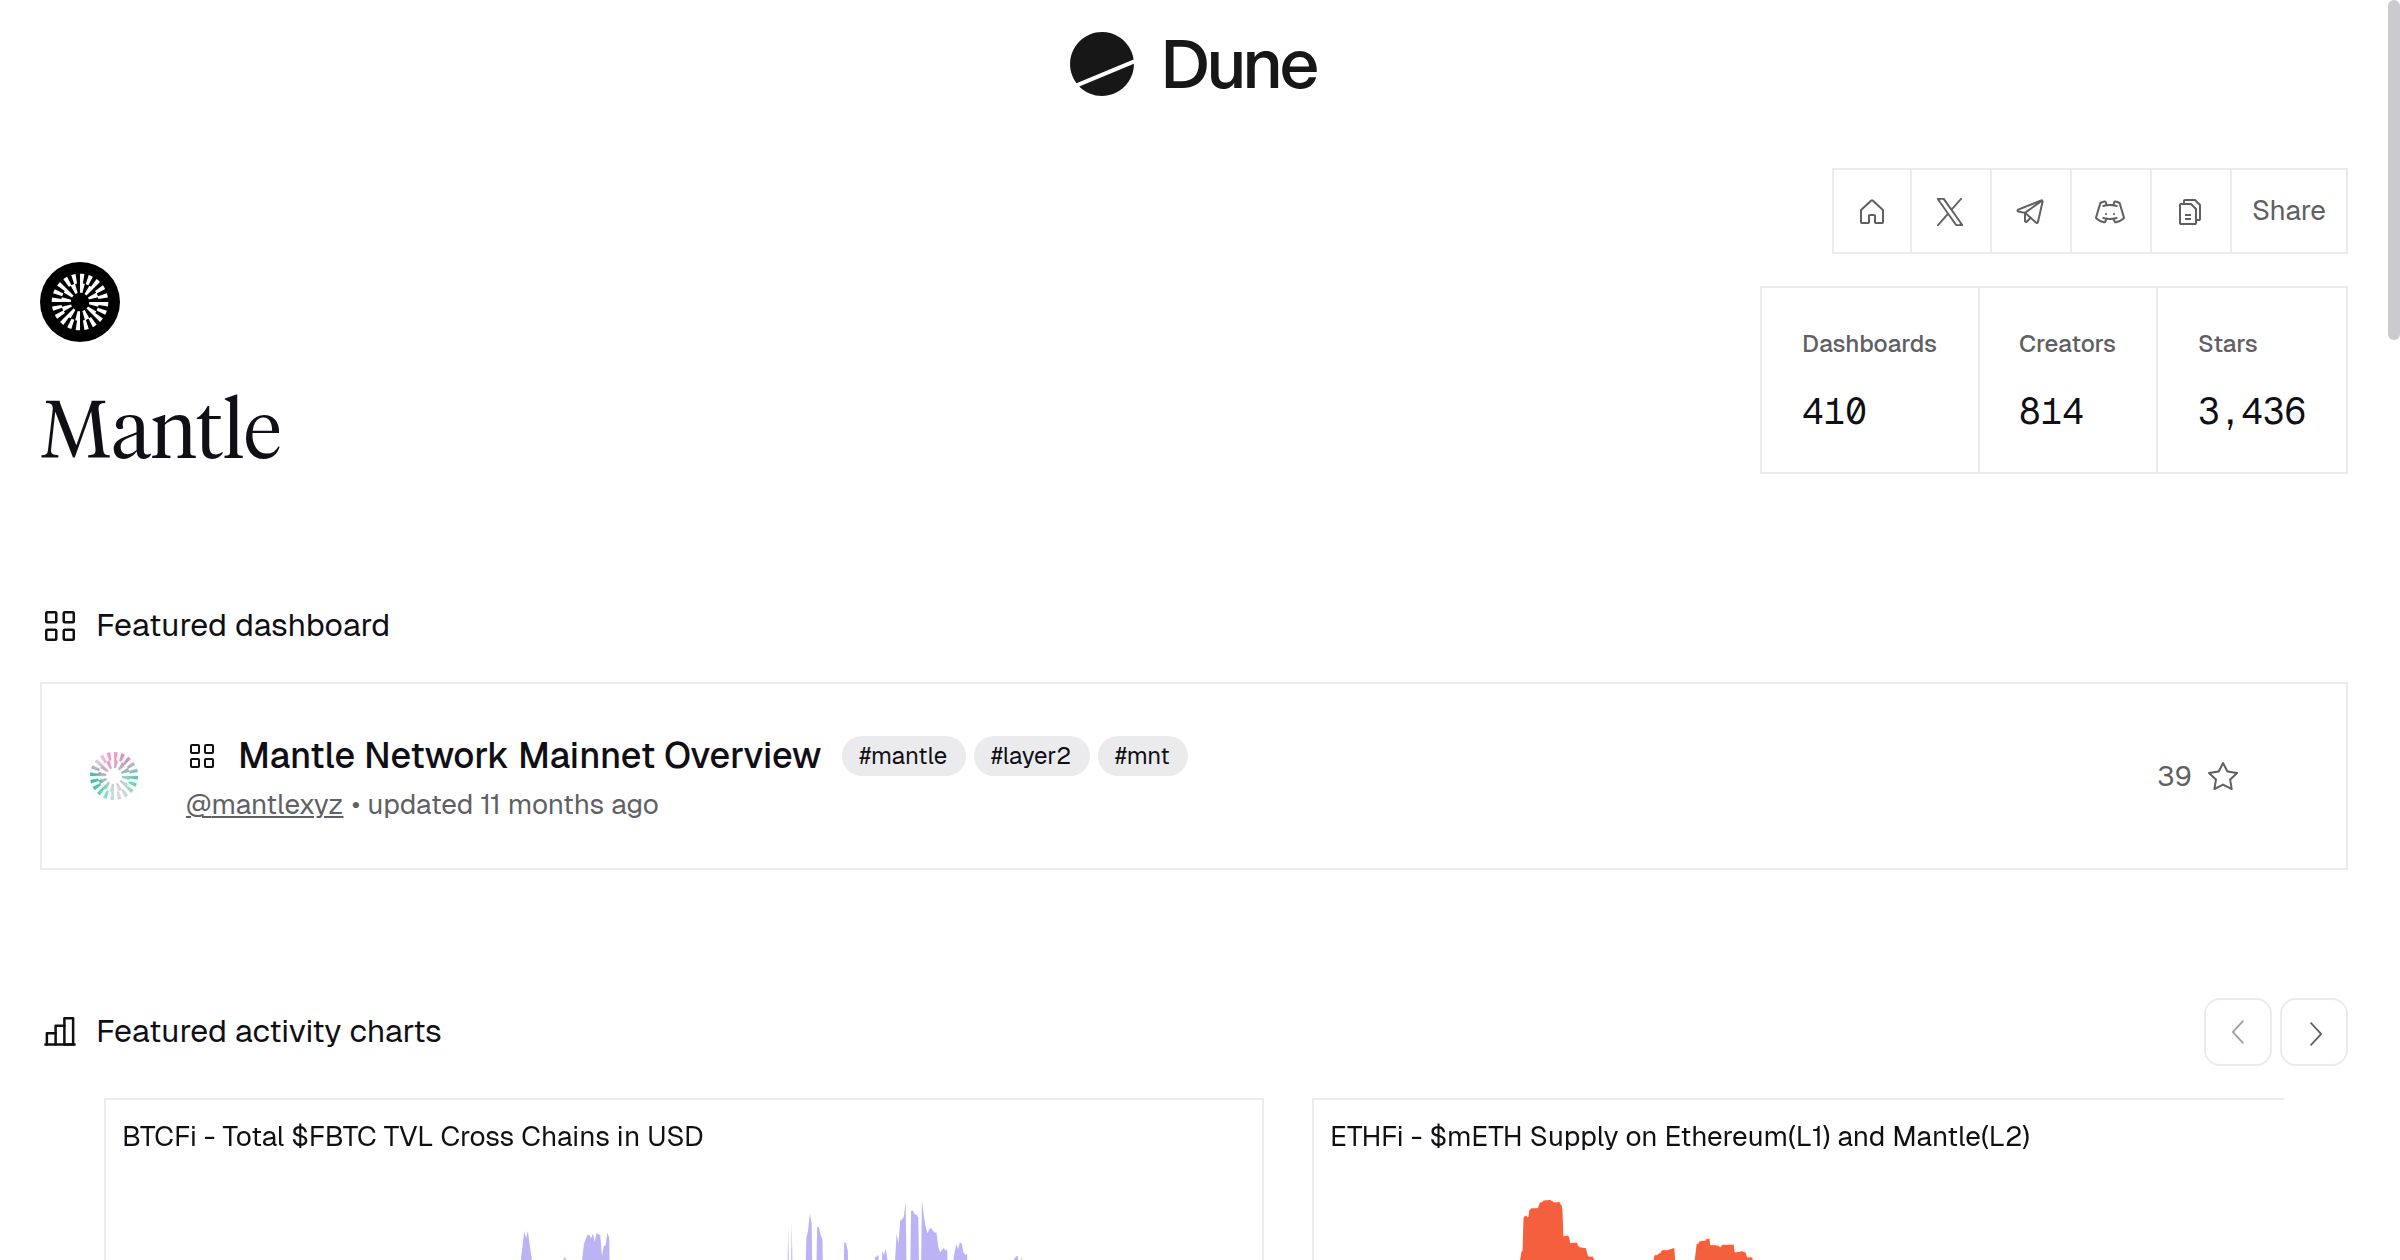Click the home website icon
This screenshot has height=1260, width=2400.
[x=1871, y=211]
